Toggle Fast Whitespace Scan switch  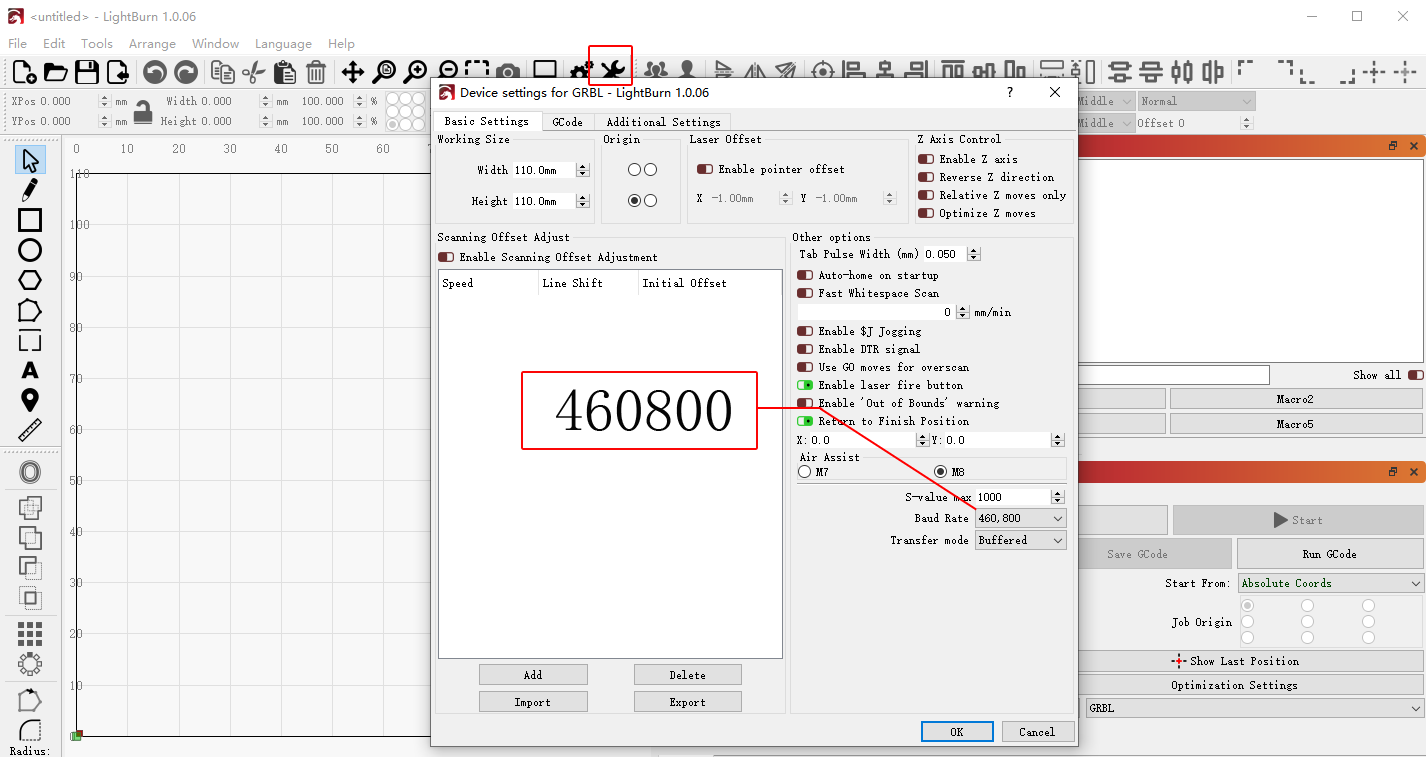[x=805, y=293]
